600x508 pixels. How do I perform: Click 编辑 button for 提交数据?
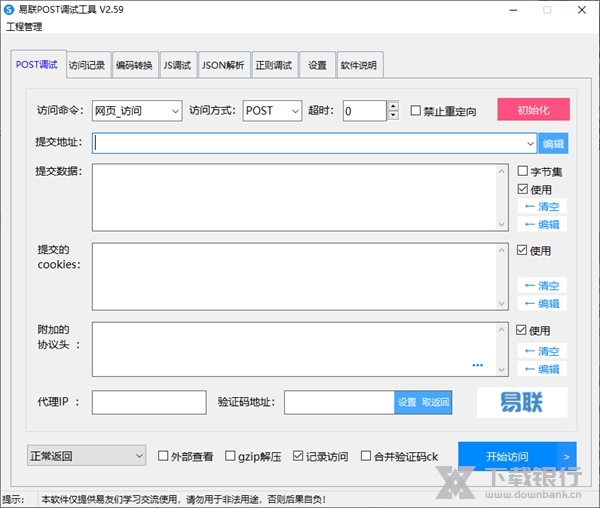click(x=542, y=224)
